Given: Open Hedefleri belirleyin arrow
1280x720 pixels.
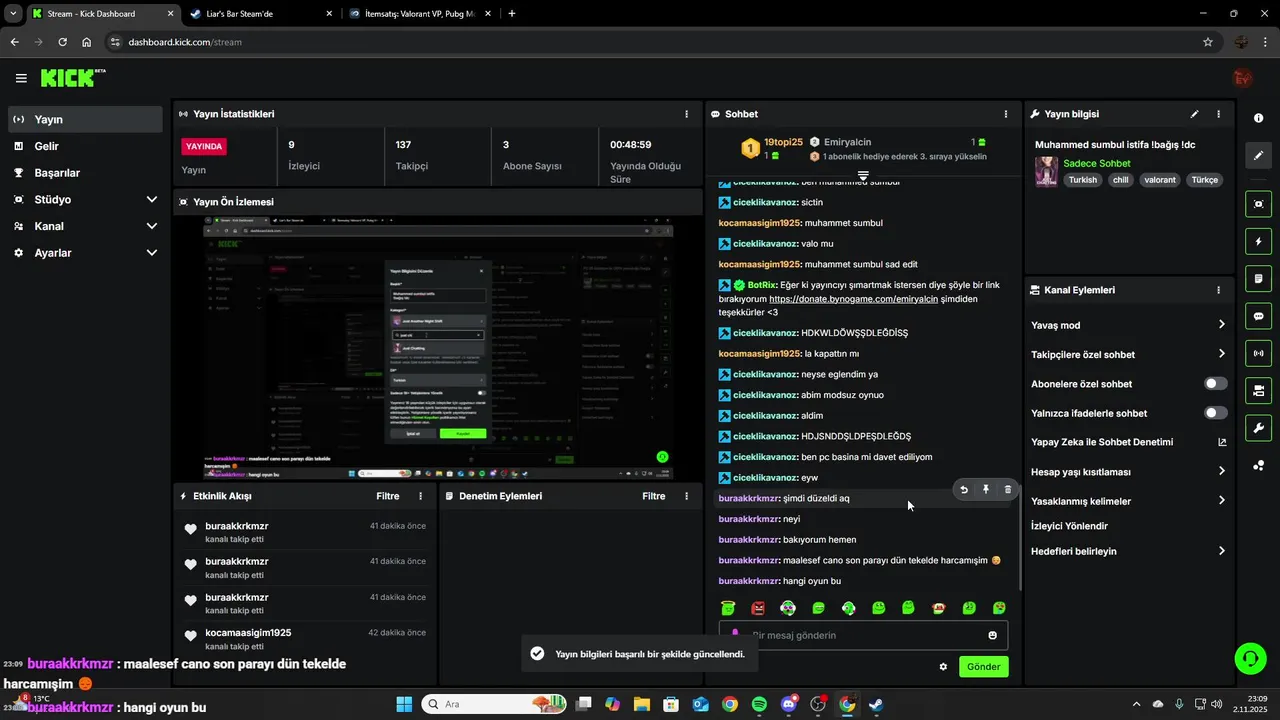Looking at the screenshot, I should (x=1222, y=551).
